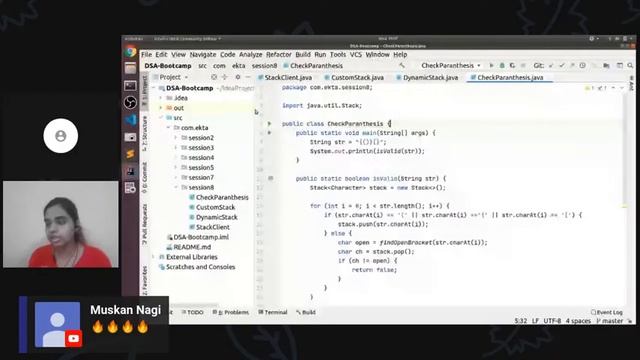640x360 pixels.
Task: Show Git history clock icon
Action: pyautogui.click(x=582, y=65)
